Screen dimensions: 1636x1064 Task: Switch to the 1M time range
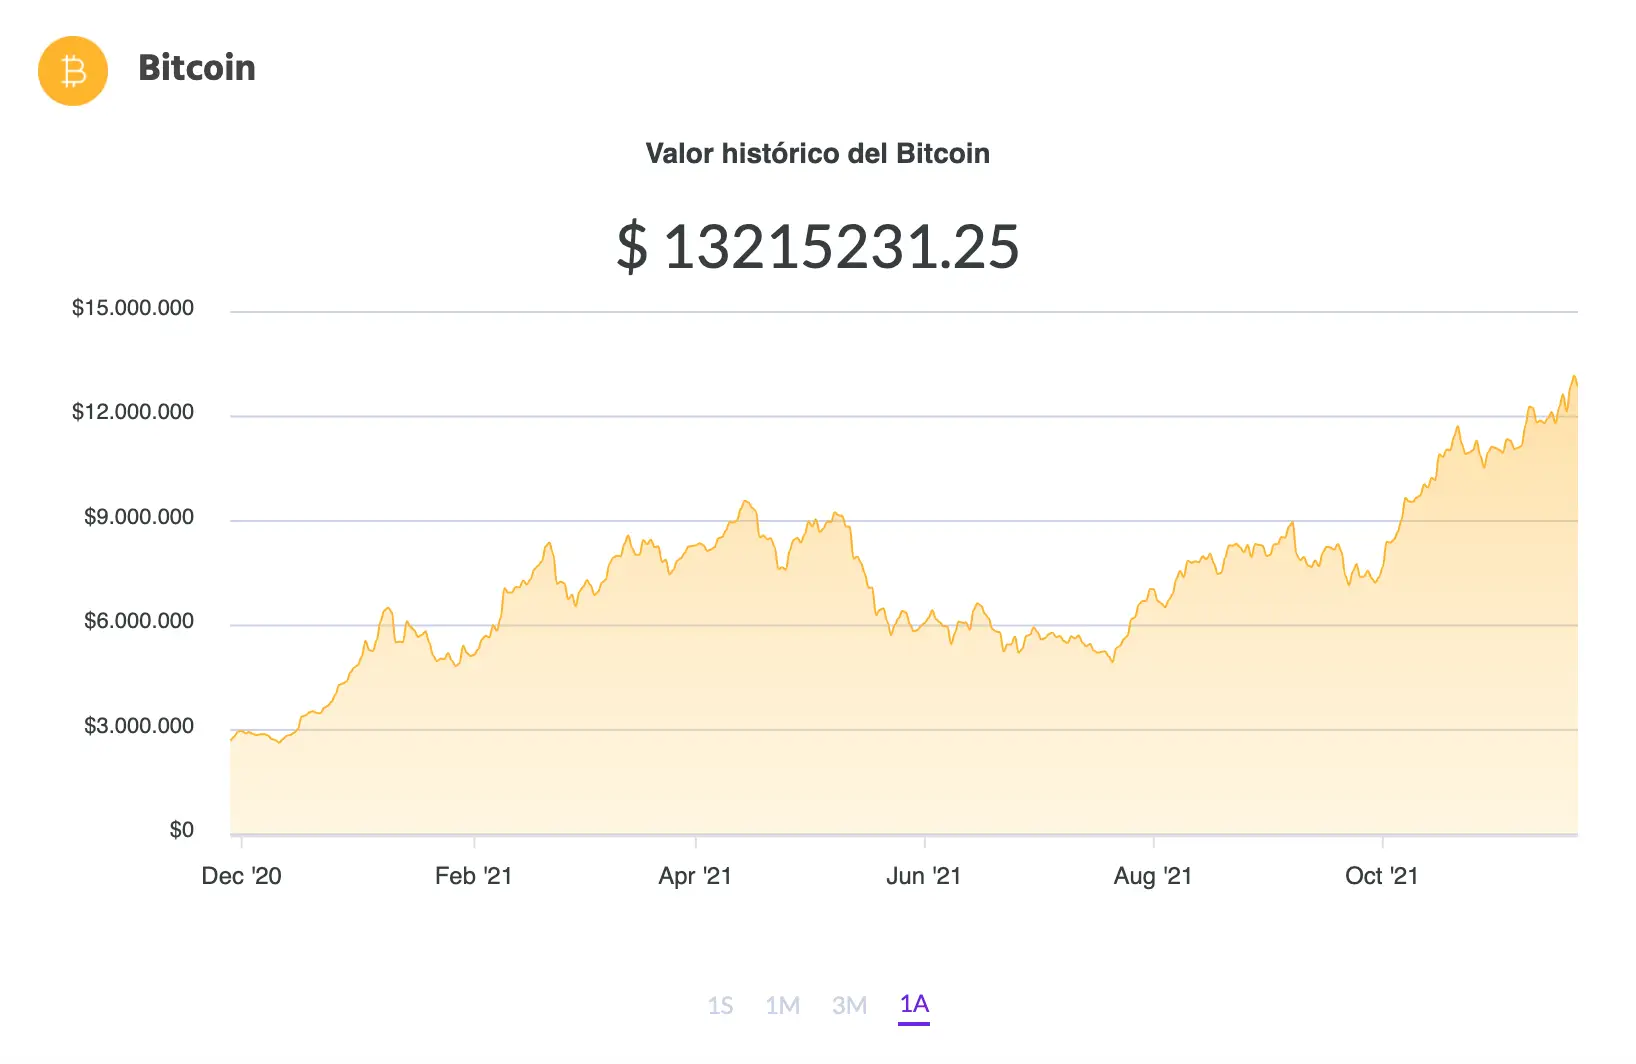pyautogui.click(x=785, y=1005)
